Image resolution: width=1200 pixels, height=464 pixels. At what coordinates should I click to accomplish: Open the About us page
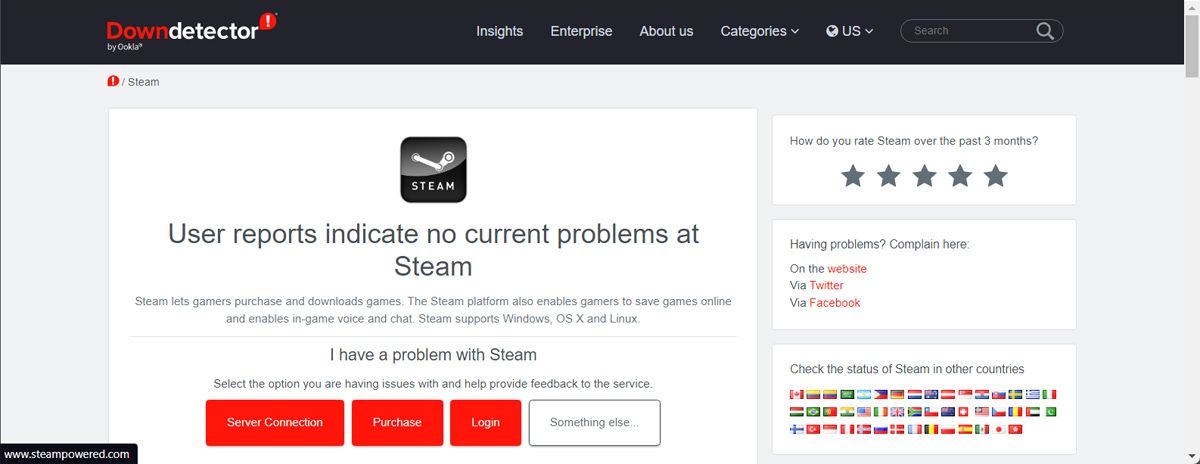click(x=666, y=31)
